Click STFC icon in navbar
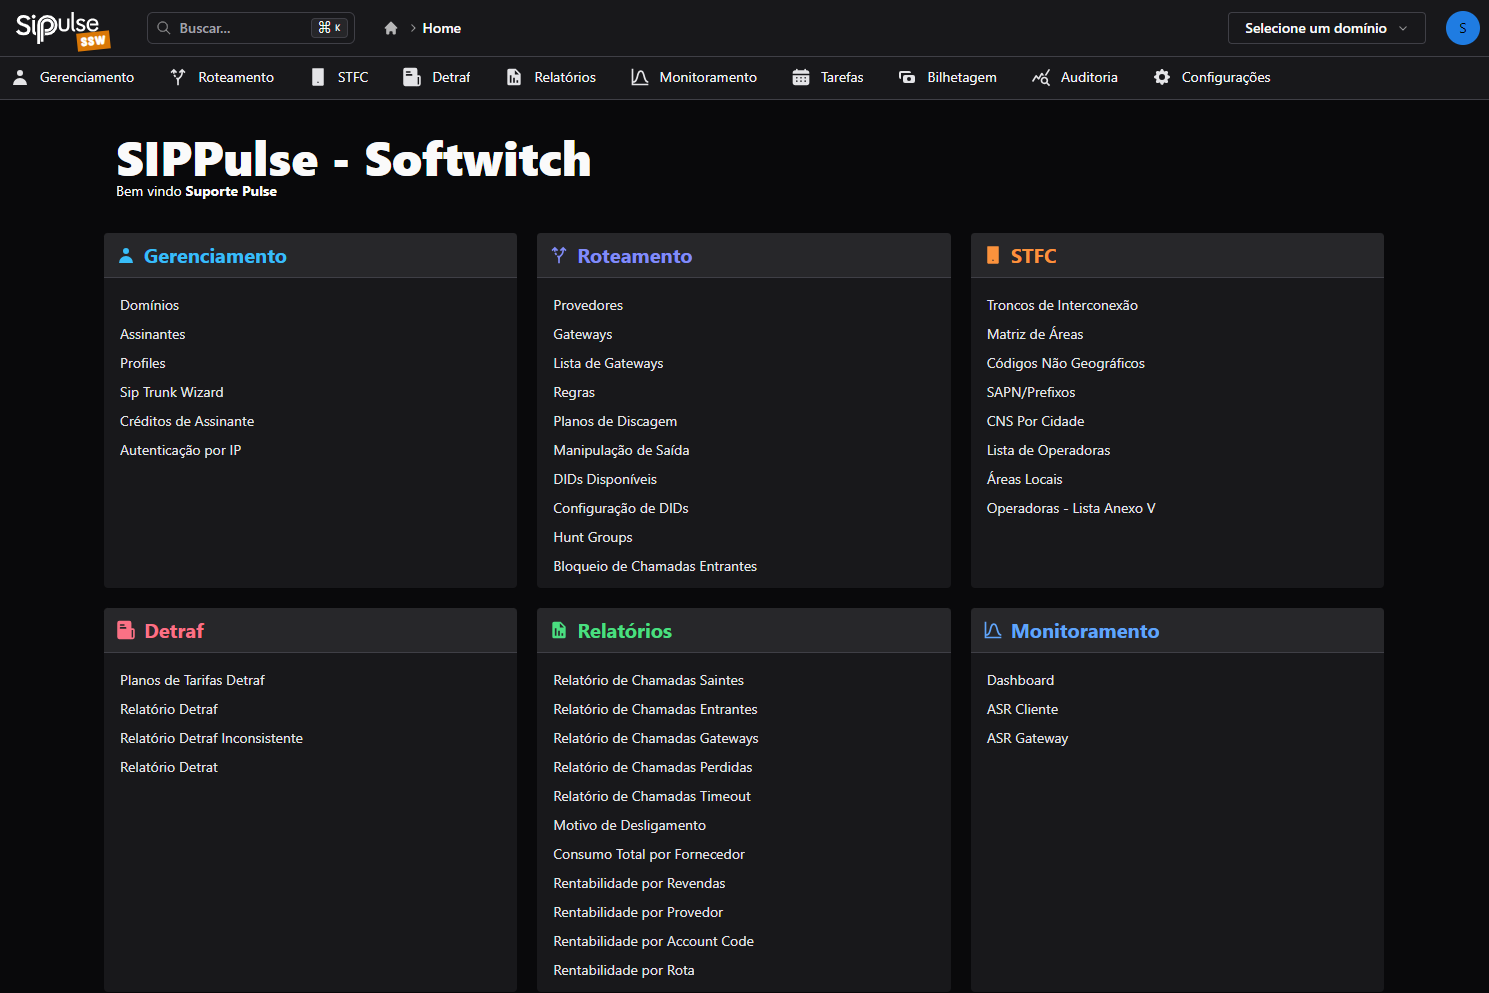 click(318, 77)
